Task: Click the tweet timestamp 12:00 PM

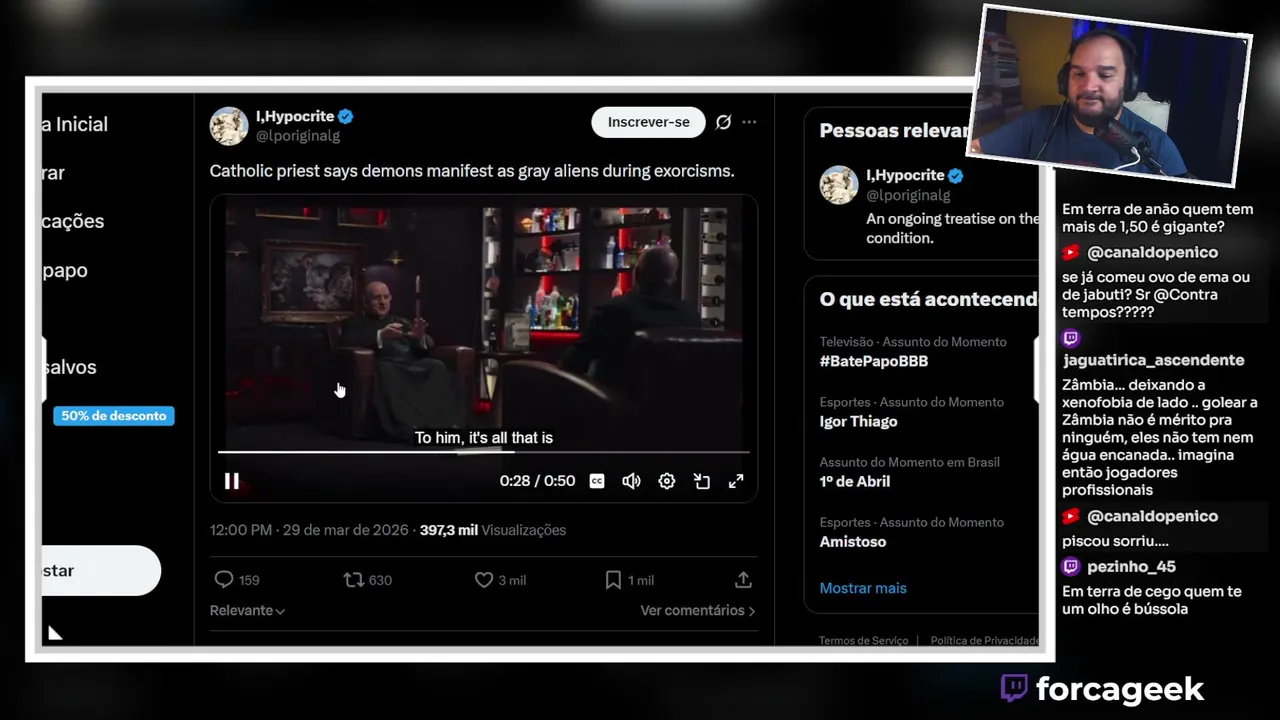Action: pyautogui.click(x=240, y=530)
